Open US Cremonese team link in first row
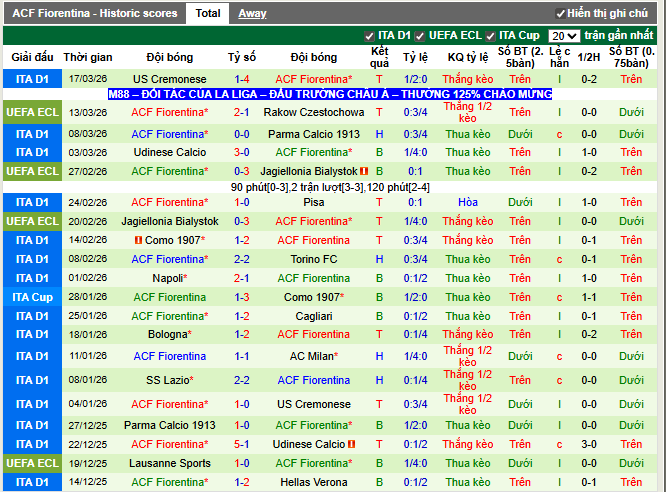 pos(170,79)
